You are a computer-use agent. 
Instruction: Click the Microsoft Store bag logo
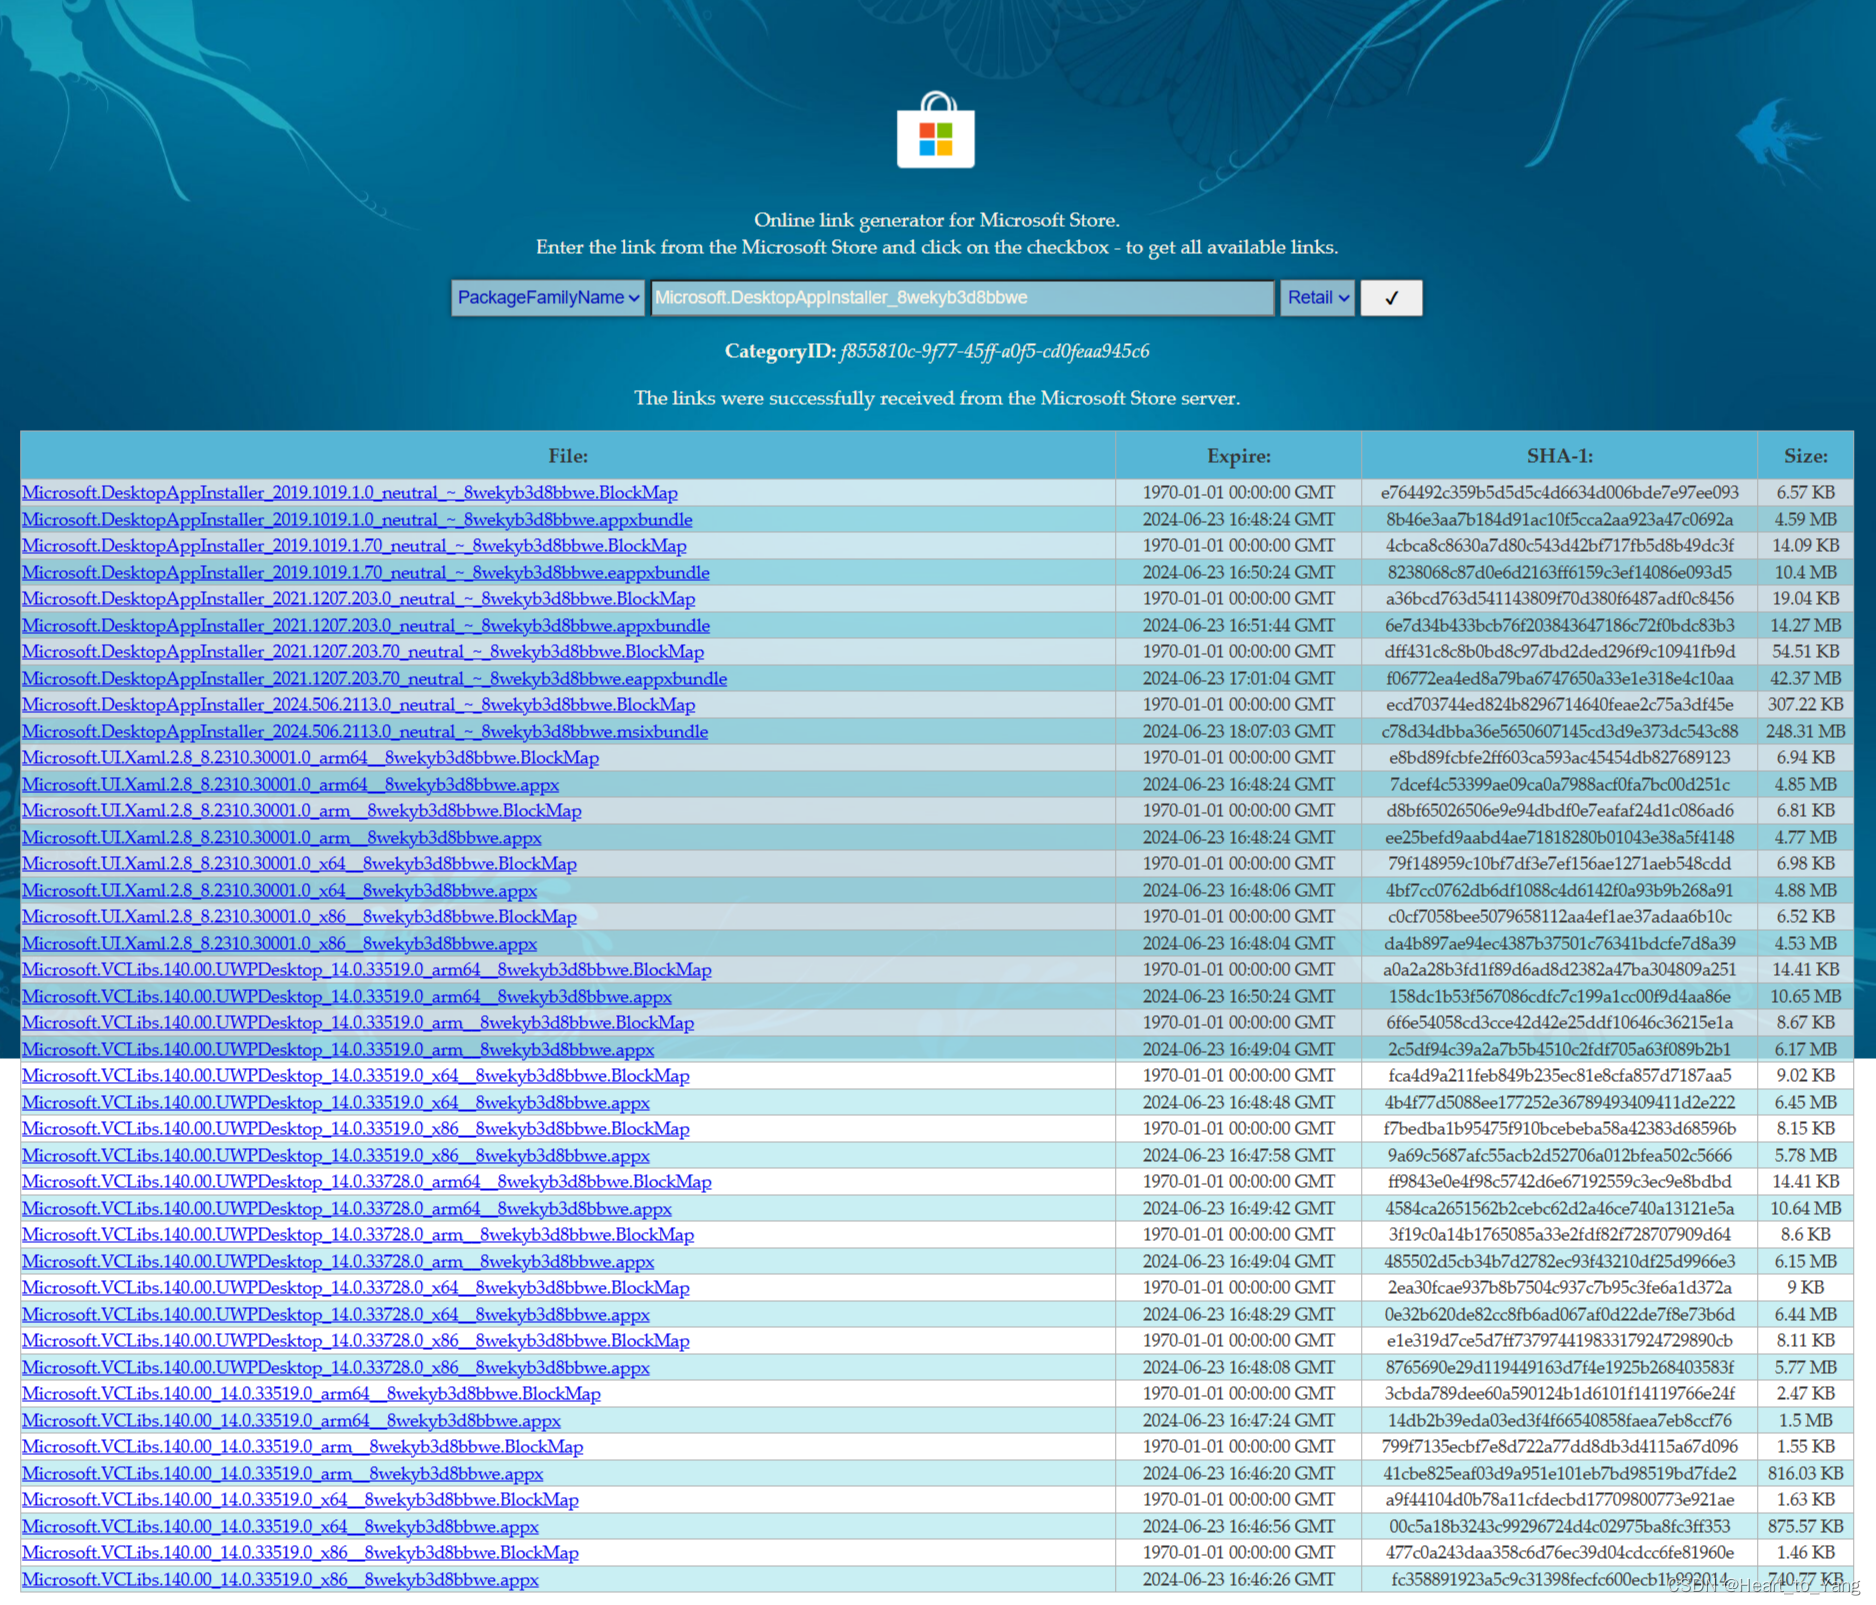(x=936, y=131)
